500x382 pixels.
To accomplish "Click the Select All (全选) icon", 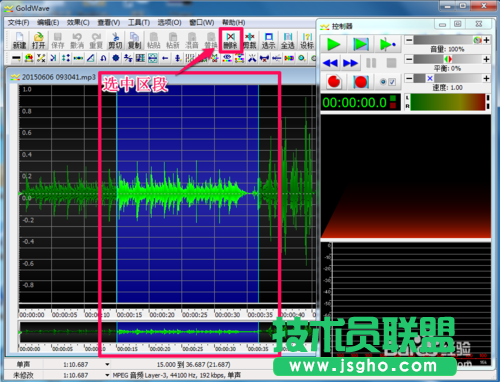I will 288,40.
